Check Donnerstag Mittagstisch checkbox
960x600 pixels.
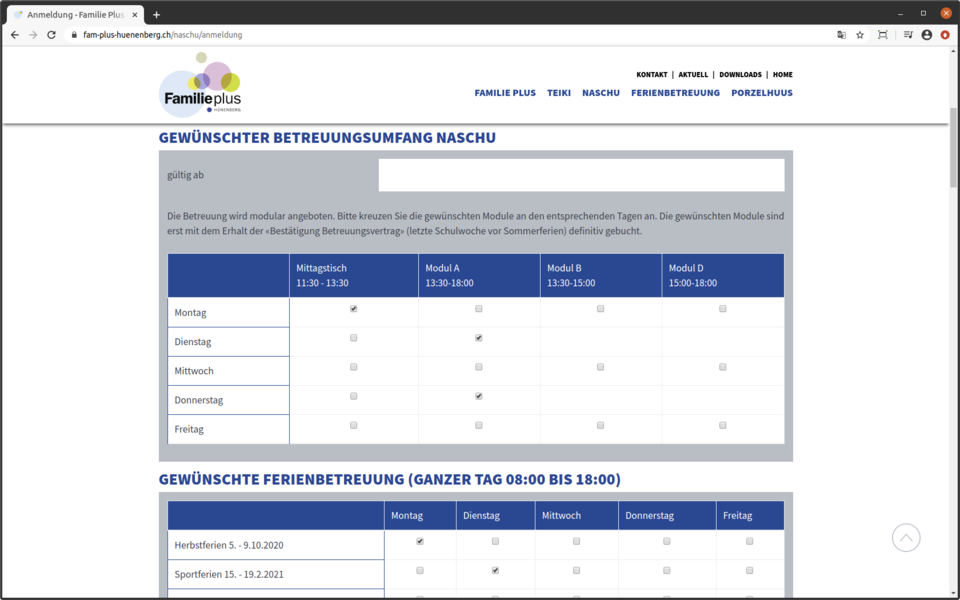354,396
